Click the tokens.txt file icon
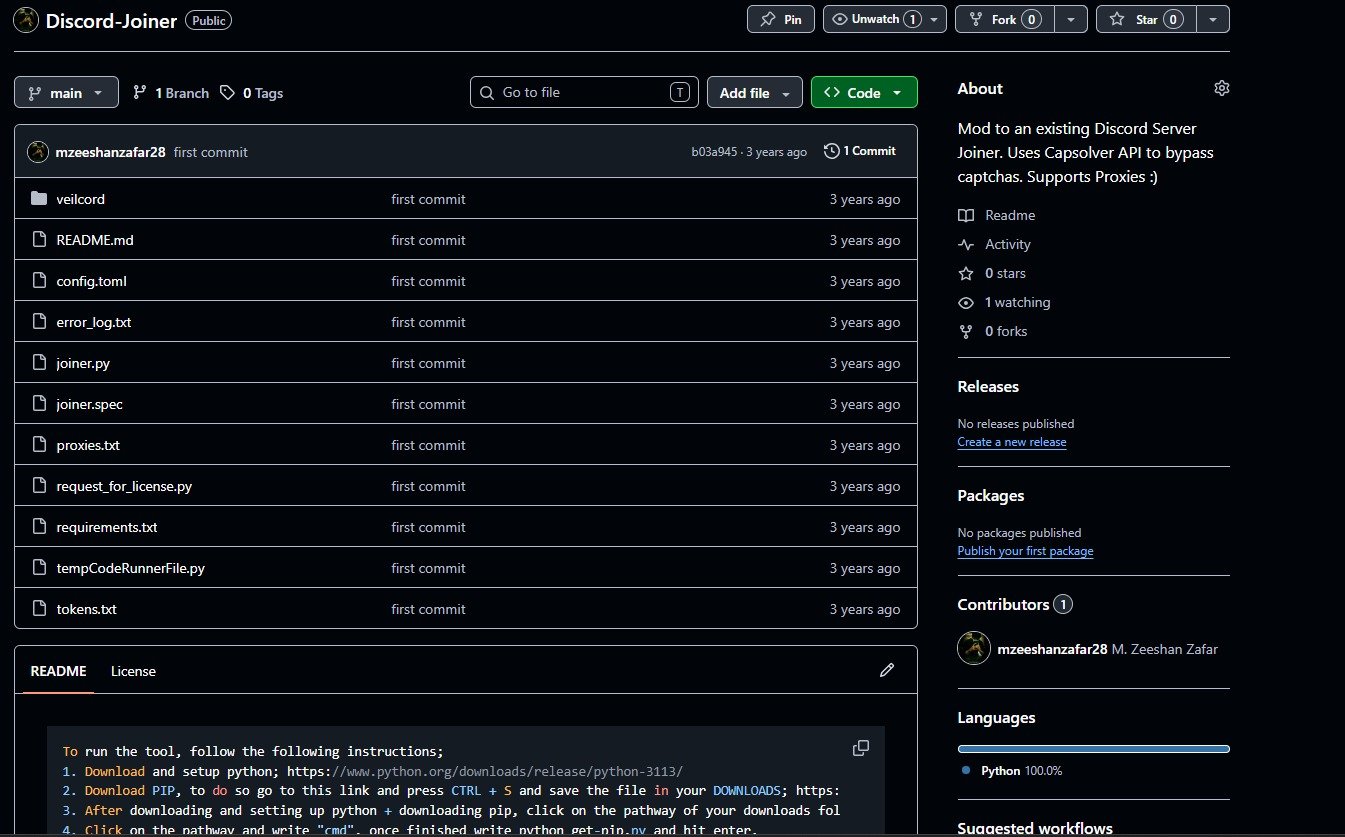Screen dimensions: 1345x837 pyautogui.click(x=39, y=609)
